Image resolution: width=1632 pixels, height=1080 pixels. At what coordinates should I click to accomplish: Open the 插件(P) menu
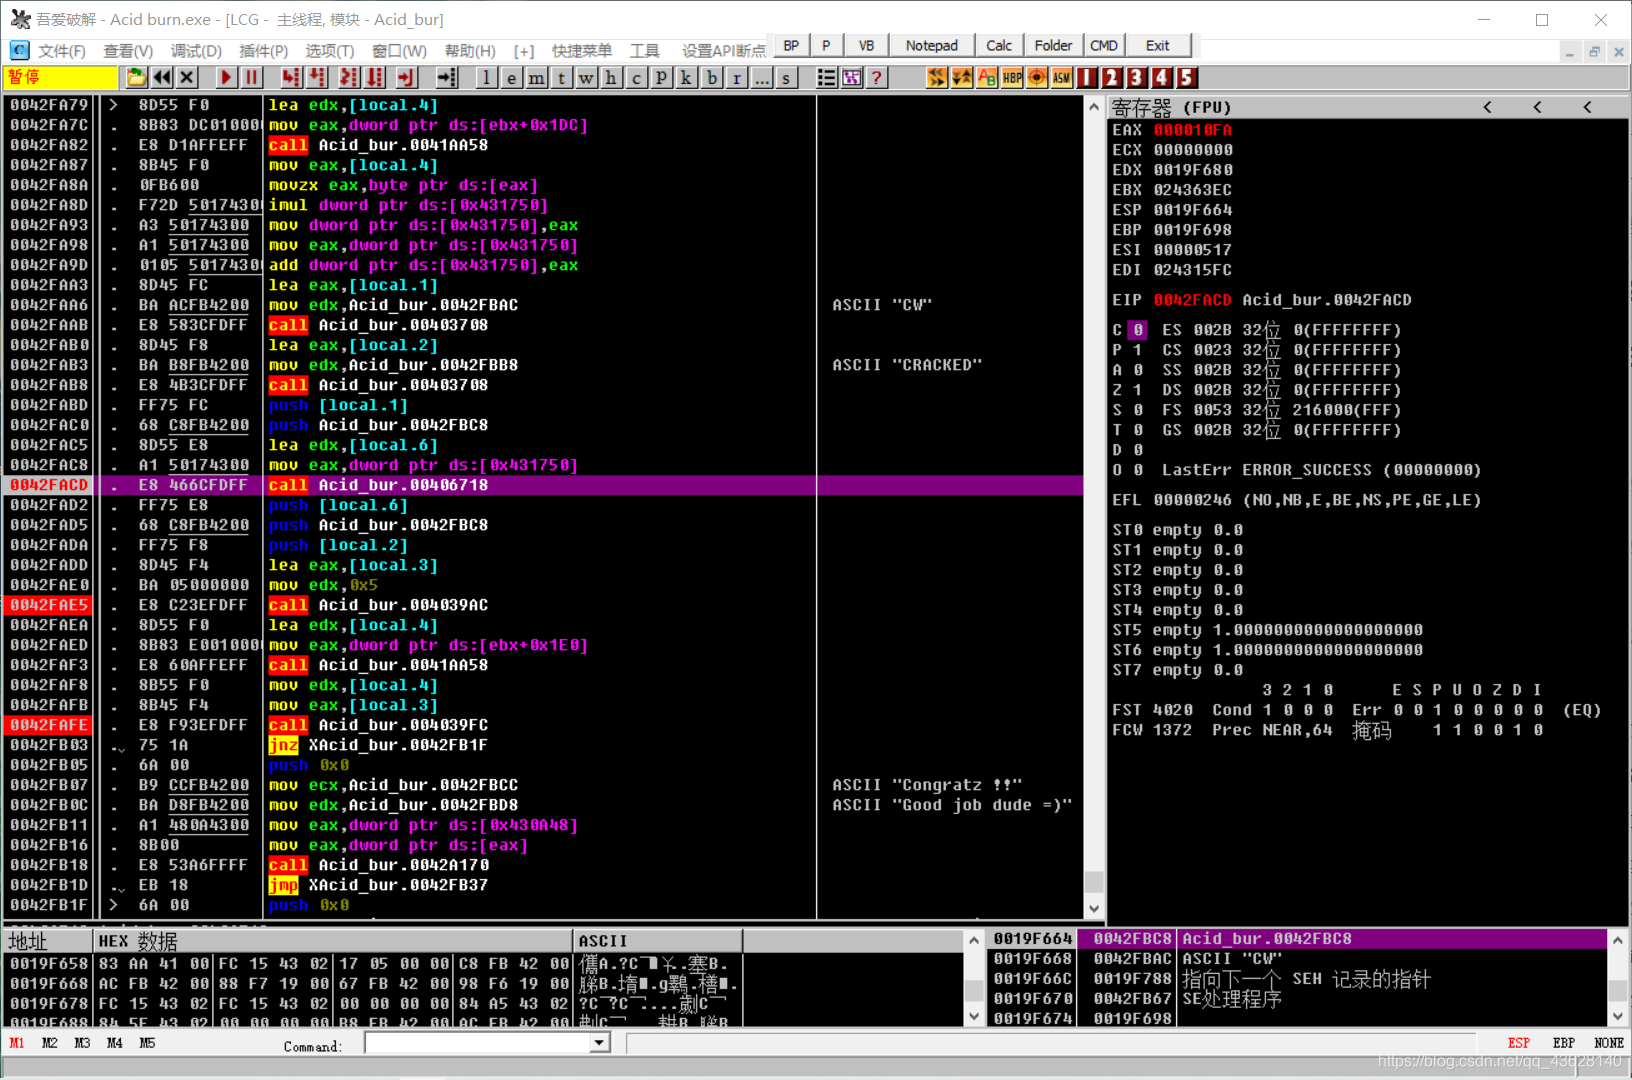point(264,50)
